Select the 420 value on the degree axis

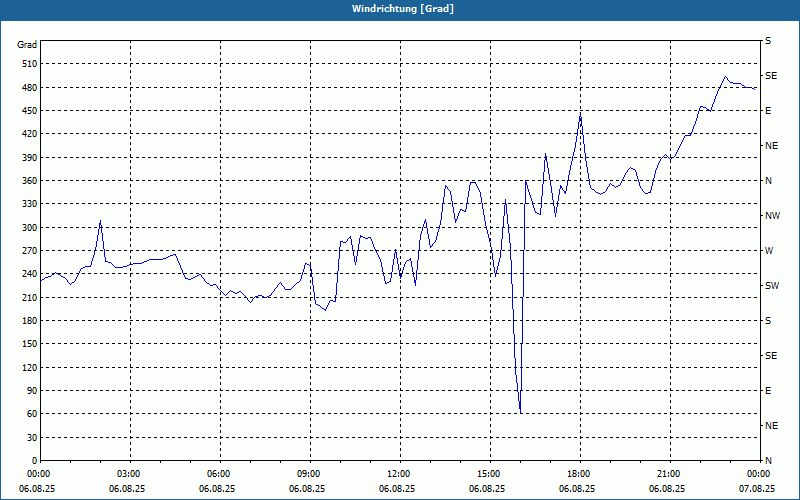30,134
